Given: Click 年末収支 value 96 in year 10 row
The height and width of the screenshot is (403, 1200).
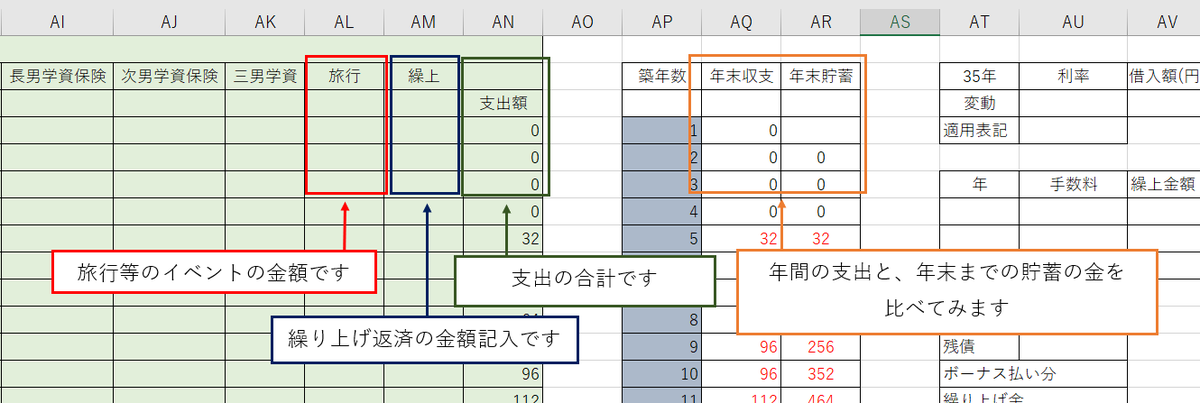Looking at the screenshot, I should click(741, 374).
